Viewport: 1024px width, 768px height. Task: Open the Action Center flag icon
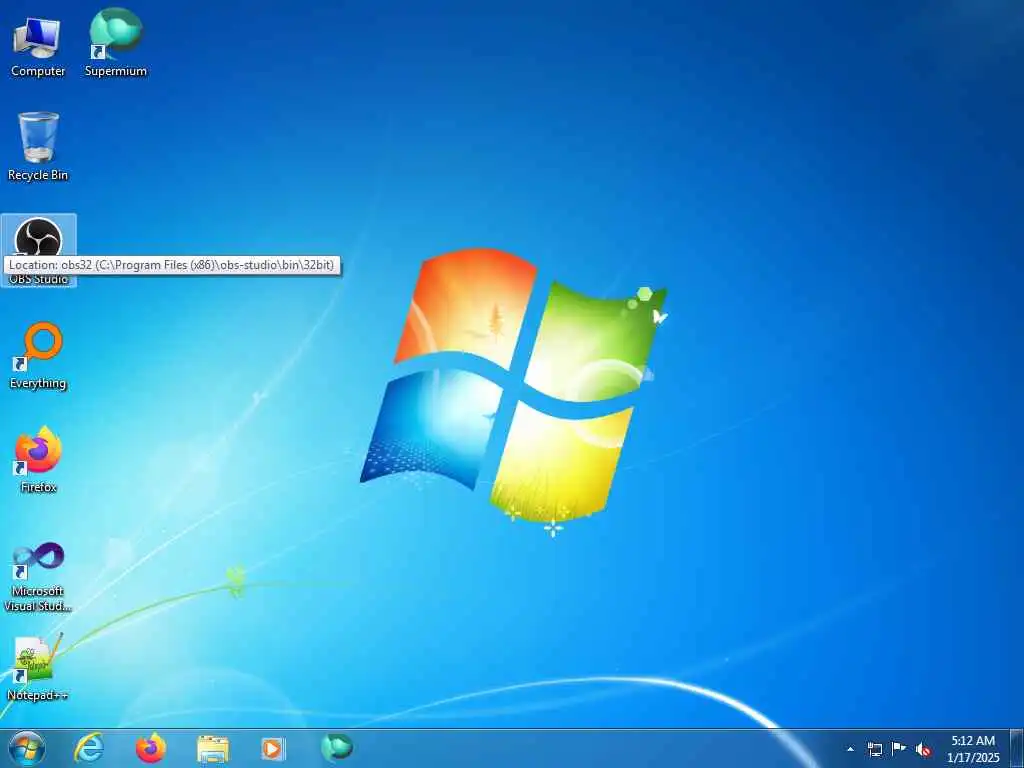click(899, 749)
